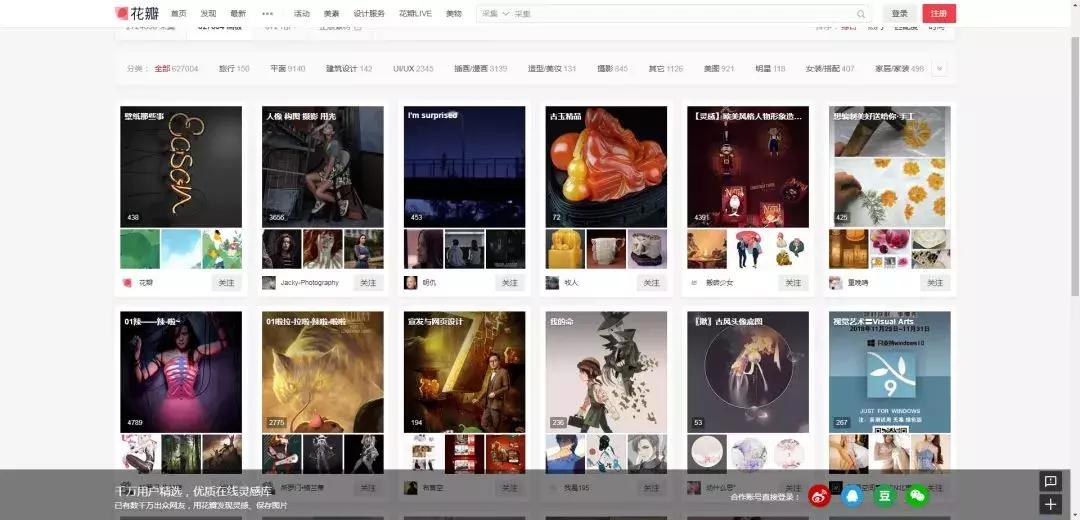Filter by 造型/美妆 category
The height and width of the screenshot is (520, 1080).
[x=552, y=69]
